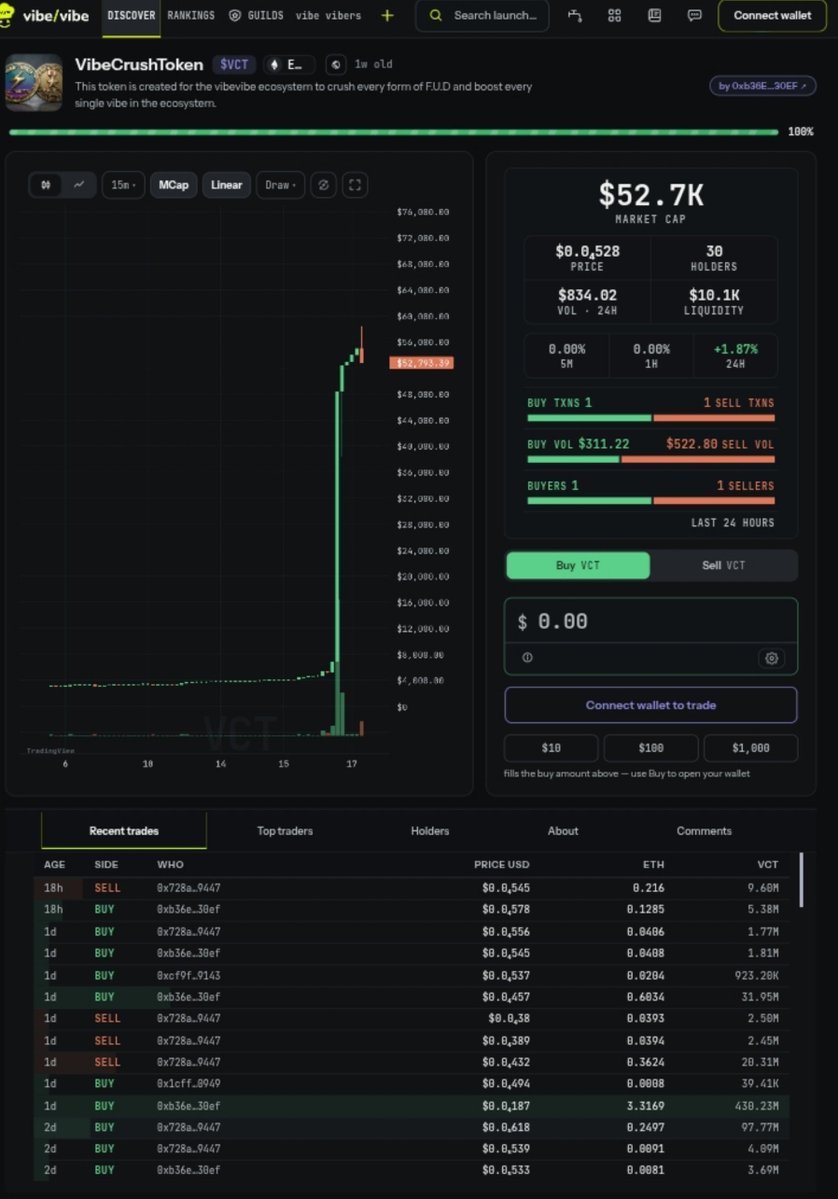Click the AGE column header
This screenshot has height=1199, width=838.
point(54,864)
